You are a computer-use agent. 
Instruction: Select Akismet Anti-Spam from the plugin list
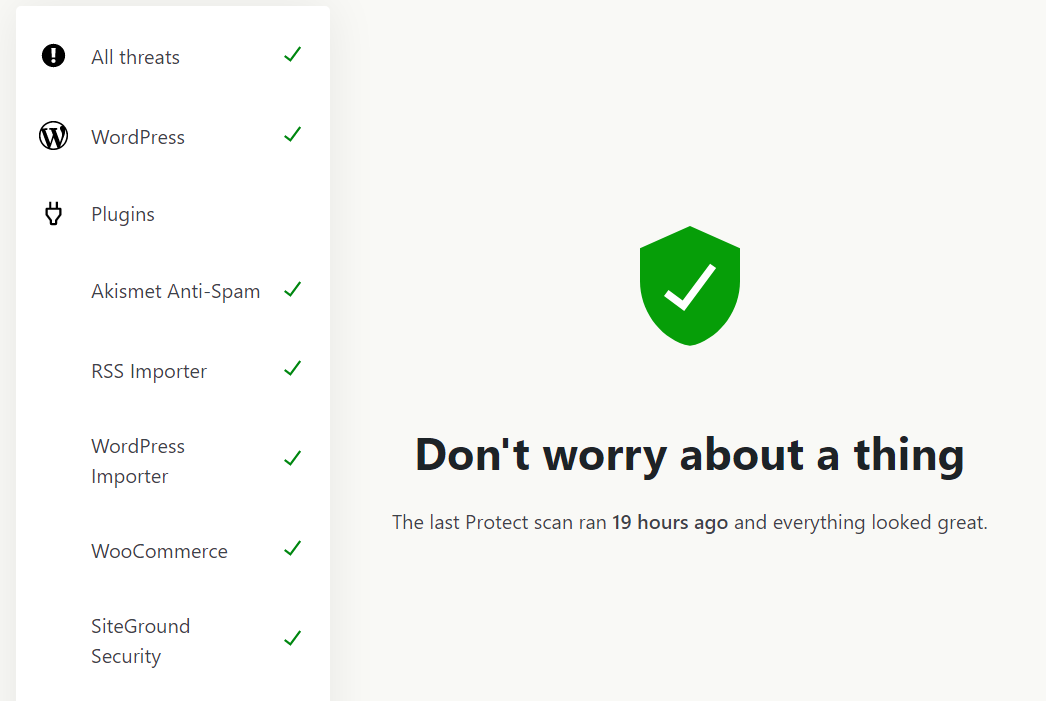pos(175,291)
